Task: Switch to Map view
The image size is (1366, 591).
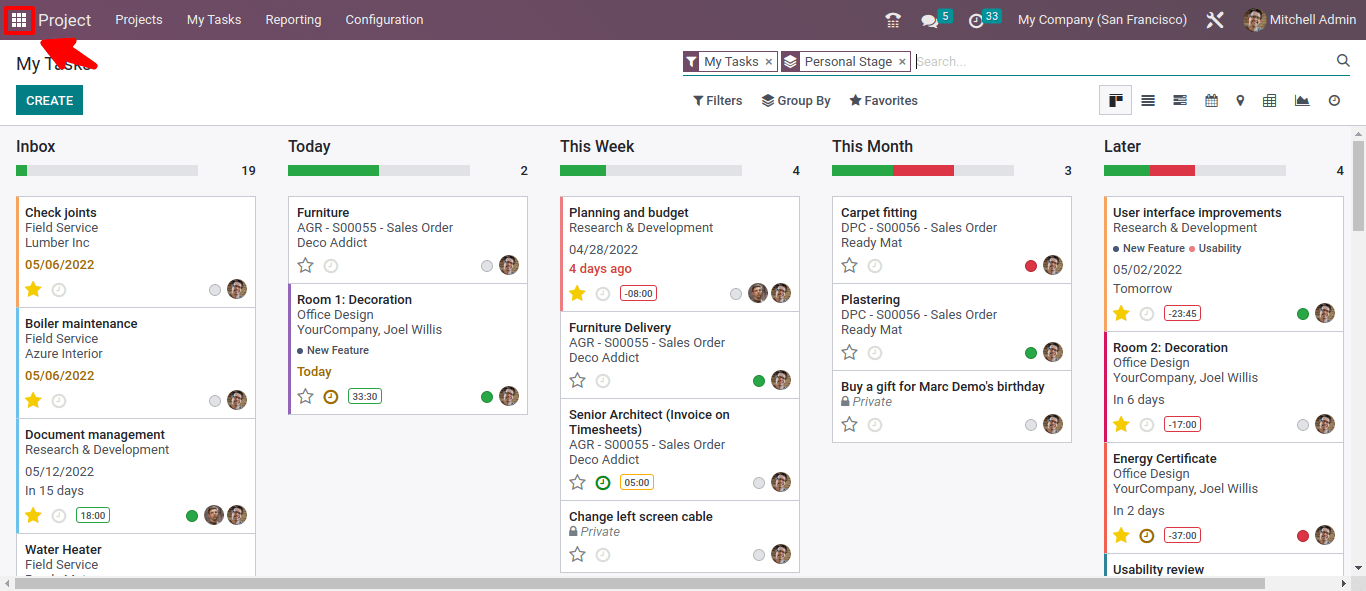Action: pyautogui.click(x=1240, y=100)
